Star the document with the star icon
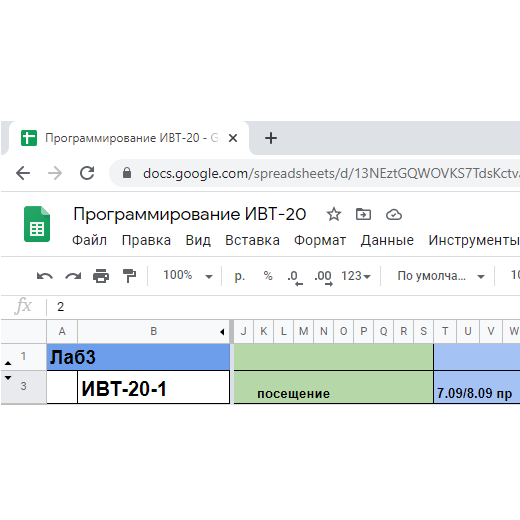This screenshot has height=520, width=520. (x=334, y=214)
